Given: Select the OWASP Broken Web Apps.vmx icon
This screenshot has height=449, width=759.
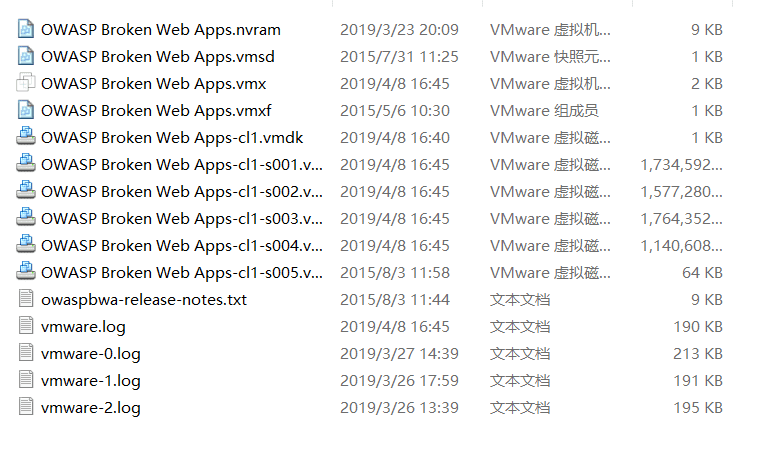Looking at the screenshot, I should coord(26,83).
